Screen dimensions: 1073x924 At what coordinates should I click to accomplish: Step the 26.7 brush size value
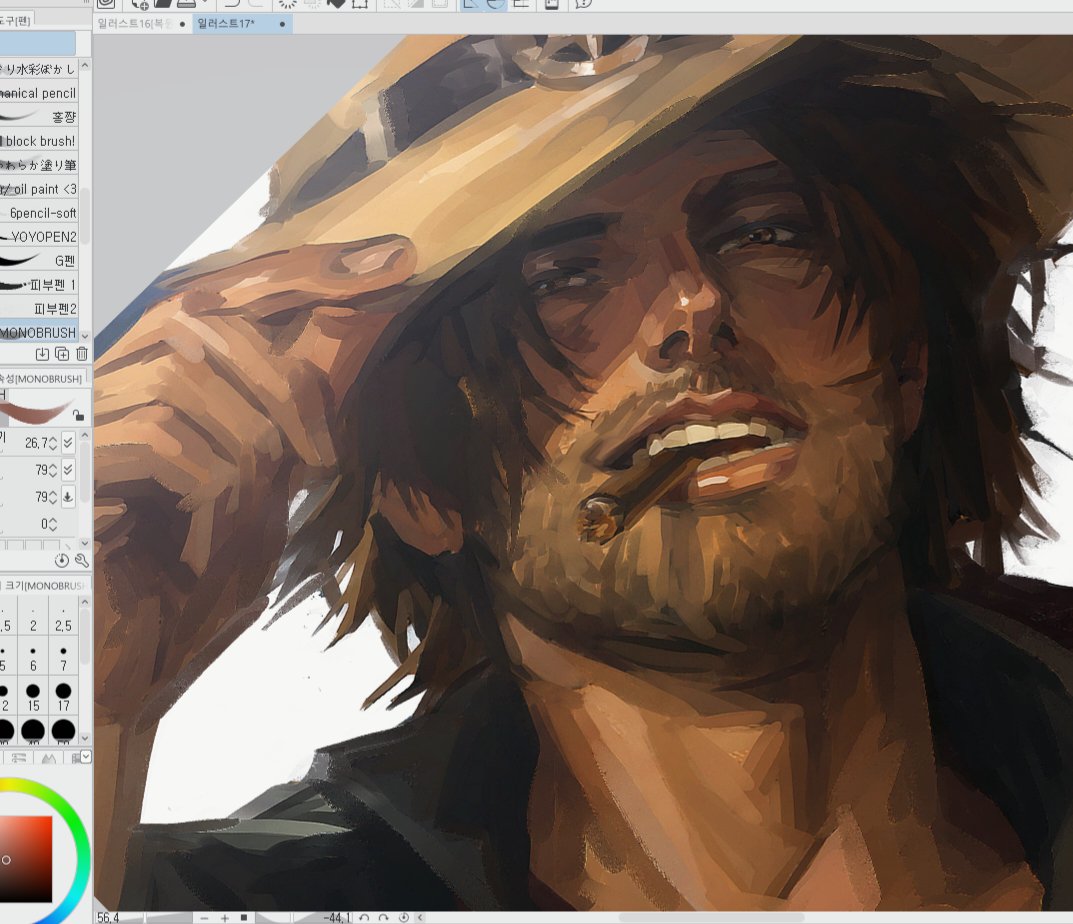pyautogui.click(x=53, y=443)
